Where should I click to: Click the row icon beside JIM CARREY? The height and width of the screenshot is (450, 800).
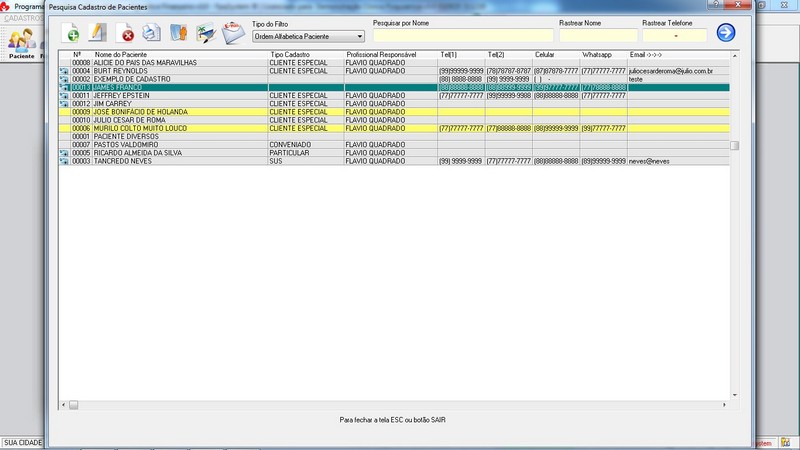64,104
